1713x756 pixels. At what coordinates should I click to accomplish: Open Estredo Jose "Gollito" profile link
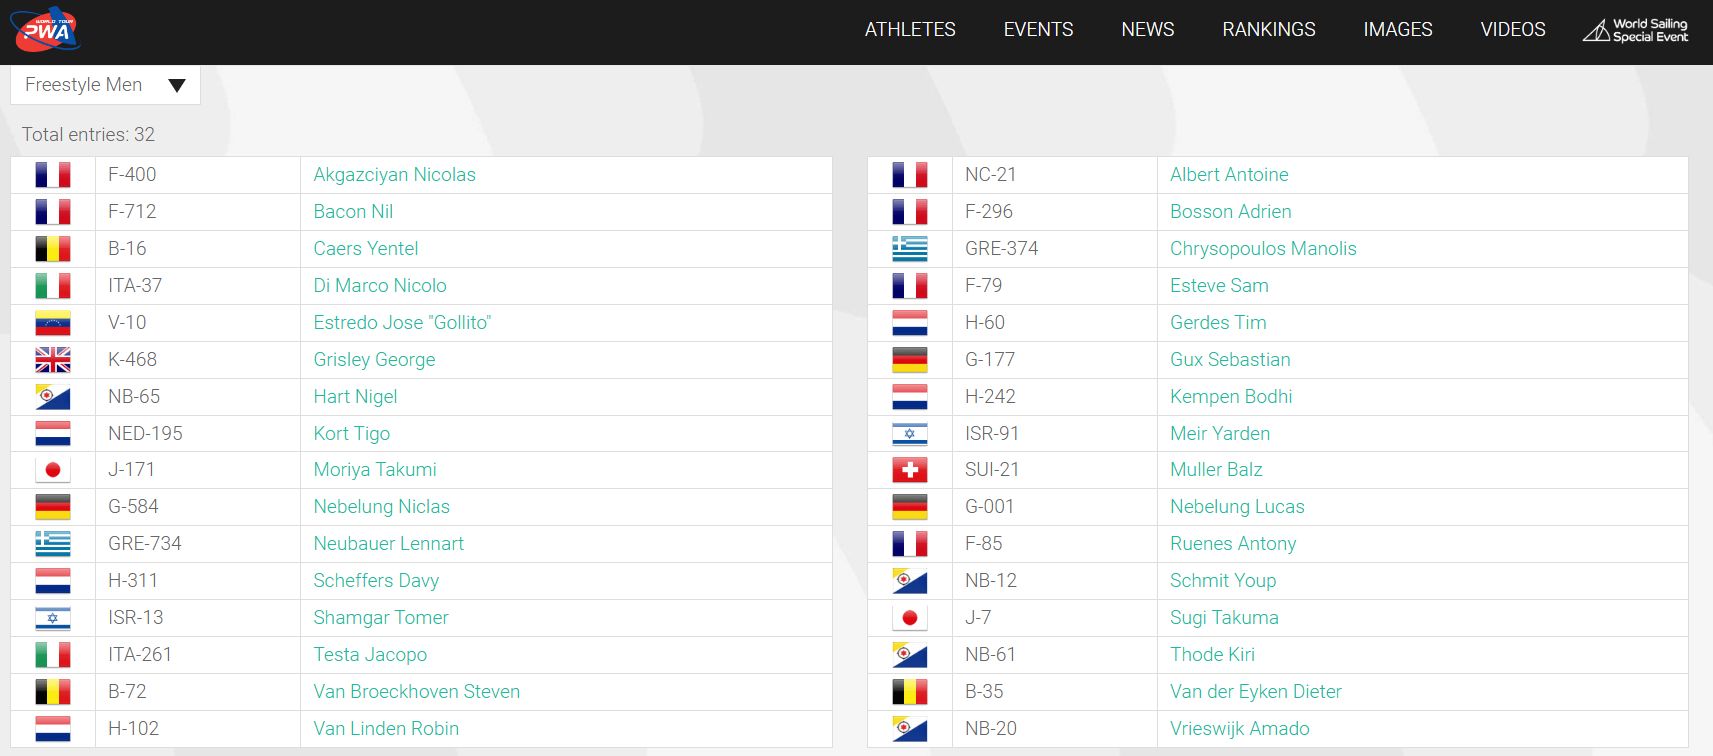[402, 323]
